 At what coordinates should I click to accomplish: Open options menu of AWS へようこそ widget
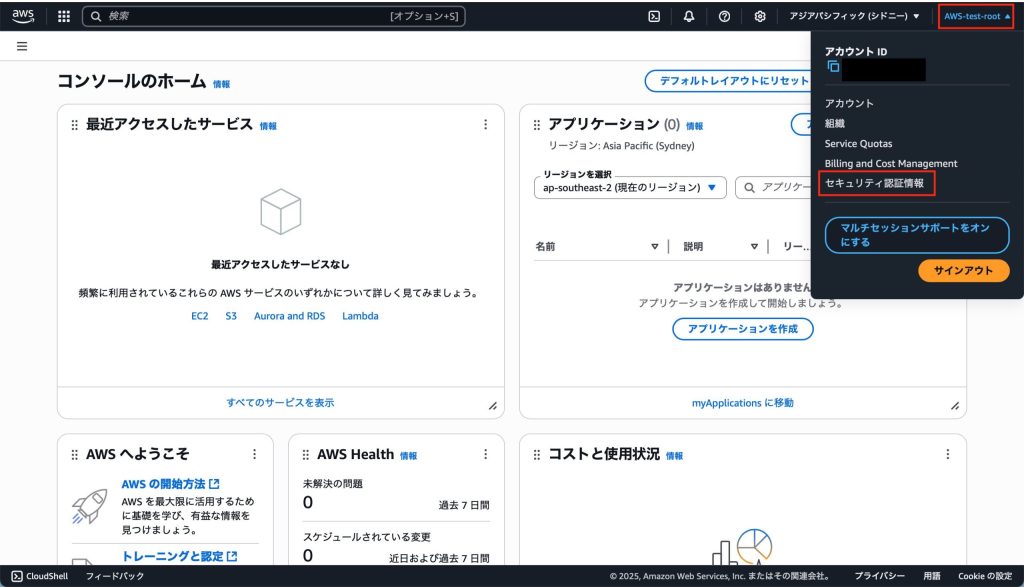(254, 454)
